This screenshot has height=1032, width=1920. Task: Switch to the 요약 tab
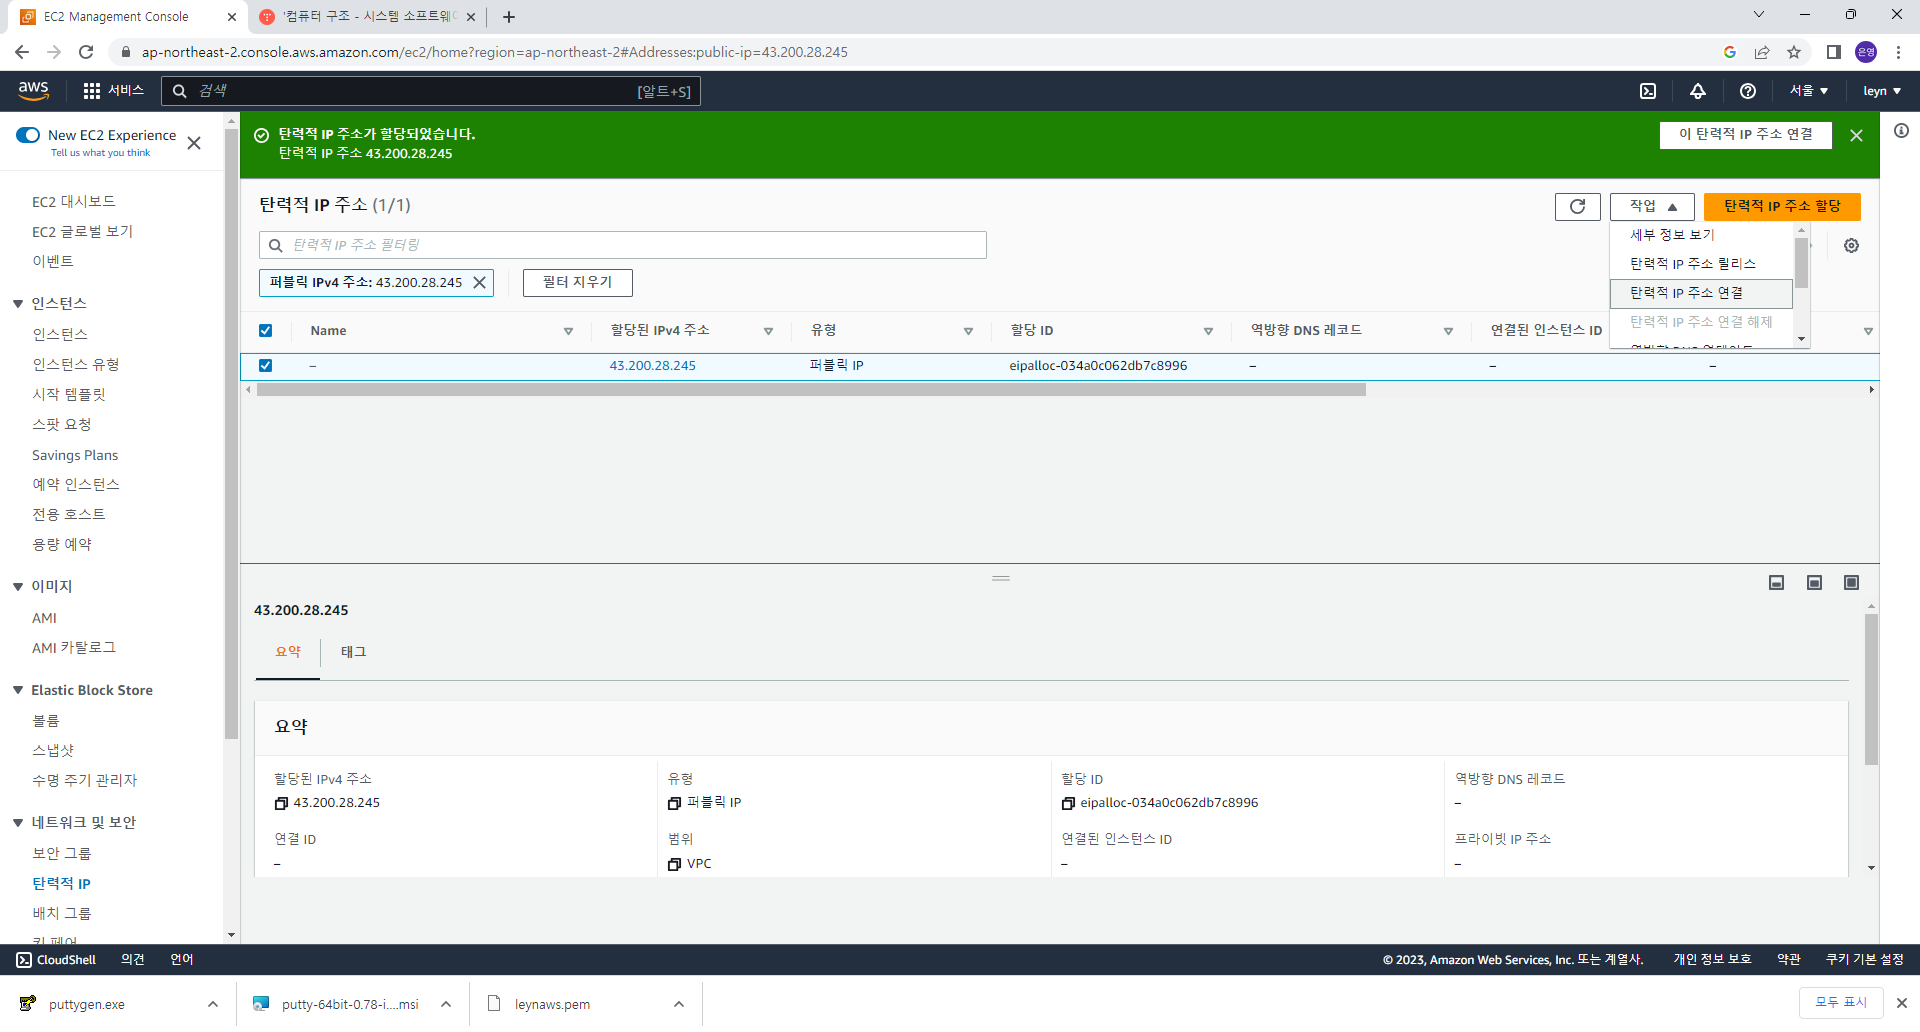(x=288, y=652)
